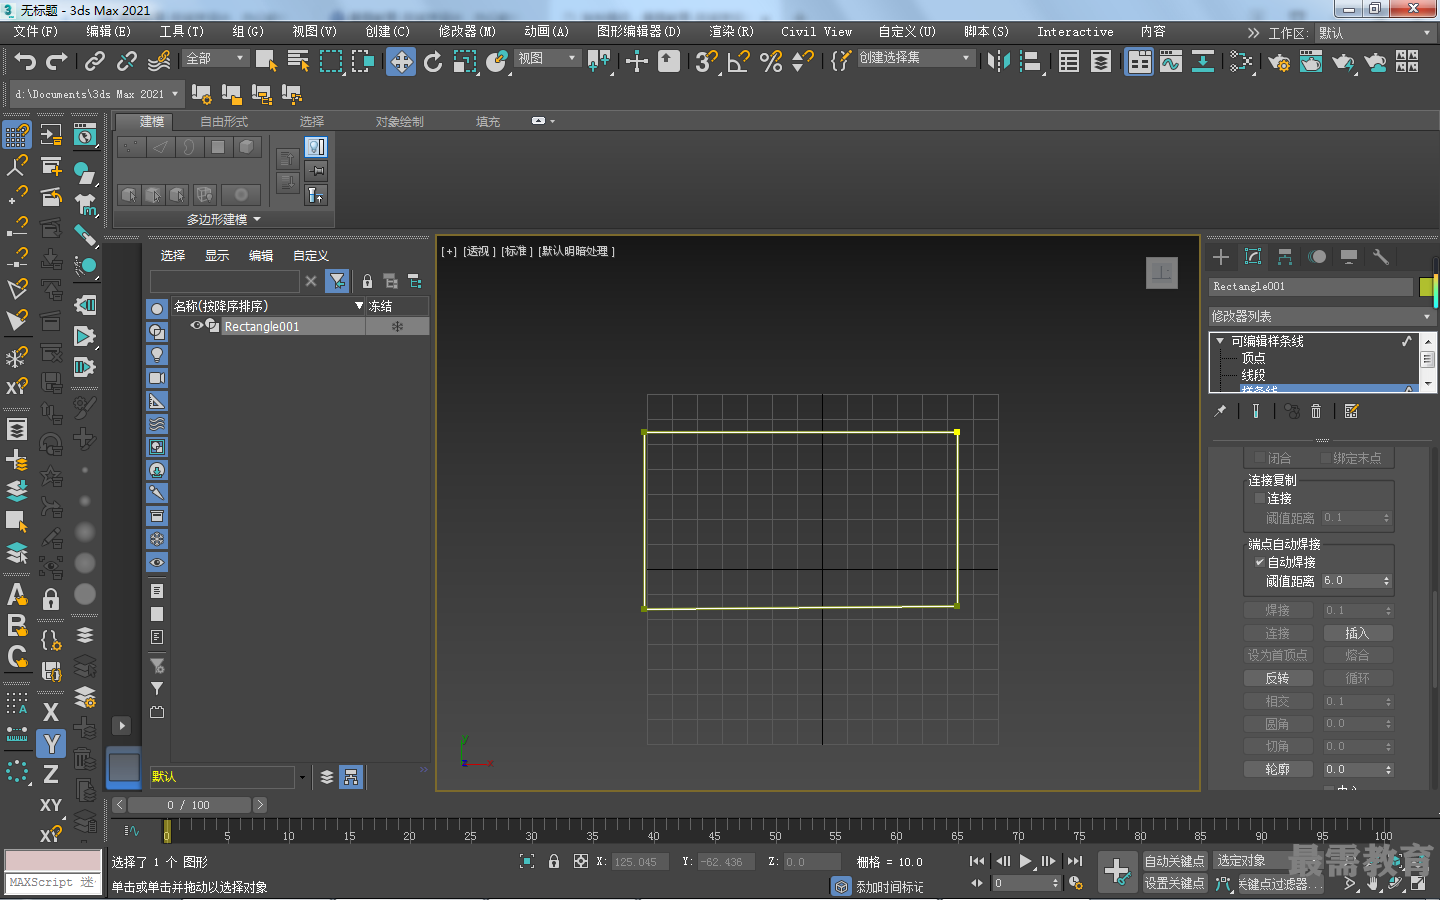Click the lock icon in scene explorer toolbar

tap(367, 282)
